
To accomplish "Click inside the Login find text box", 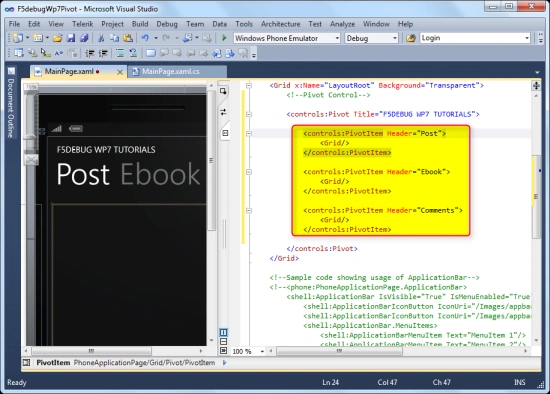I will click(471, 38).
